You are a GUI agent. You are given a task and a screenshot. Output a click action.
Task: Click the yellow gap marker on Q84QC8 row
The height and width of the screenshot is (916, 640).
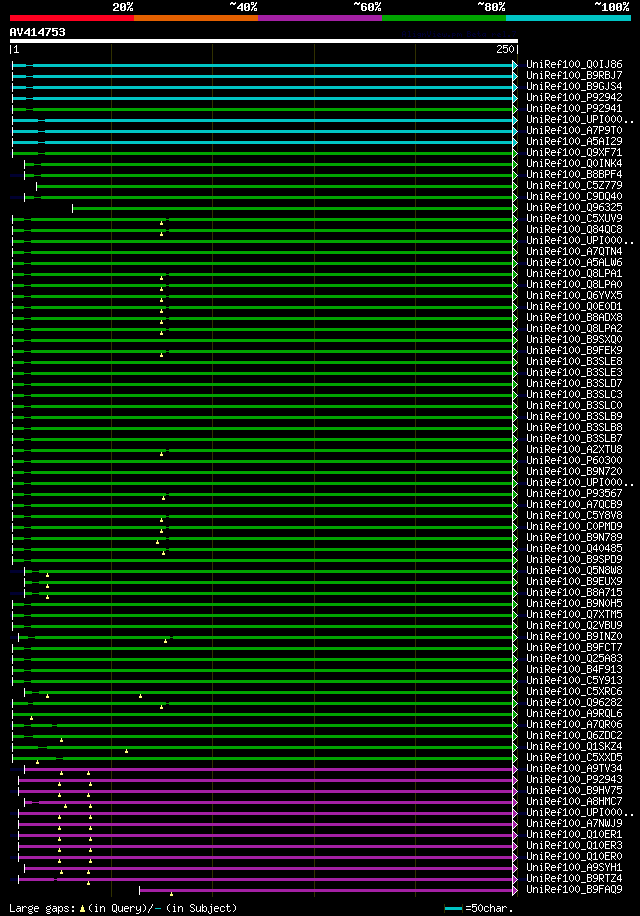click(x=162, y=234)
